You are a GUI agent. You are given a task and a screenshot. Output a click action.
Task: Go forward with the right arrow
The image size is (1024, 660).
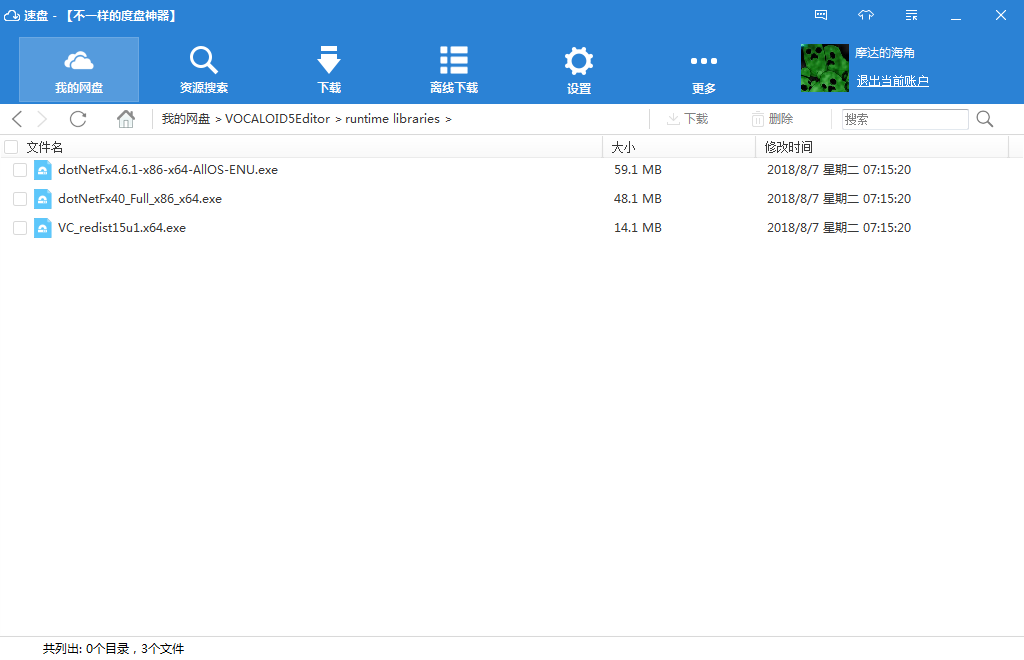tap(42, 119)
